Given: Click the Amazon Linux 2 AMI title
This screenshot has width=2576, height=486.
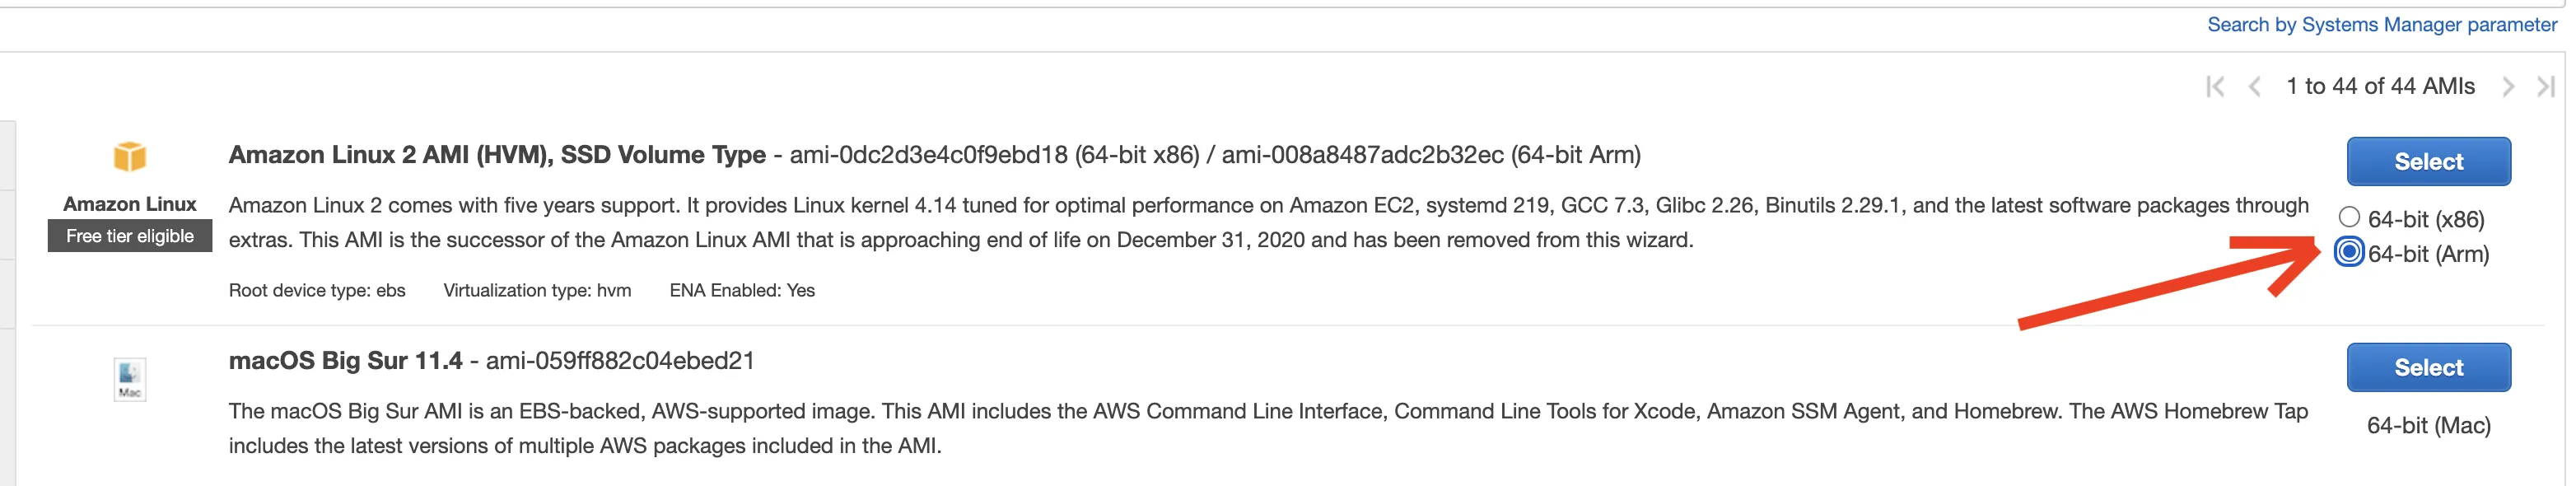Looking at the screenshot, I should point(497,155).
